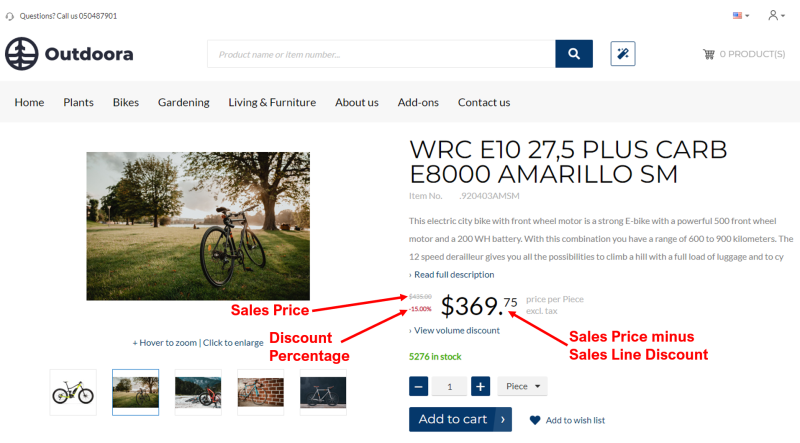800x443 pixels.
Task: Open the magic wand quick-order icon
Action: coord(623,54)
